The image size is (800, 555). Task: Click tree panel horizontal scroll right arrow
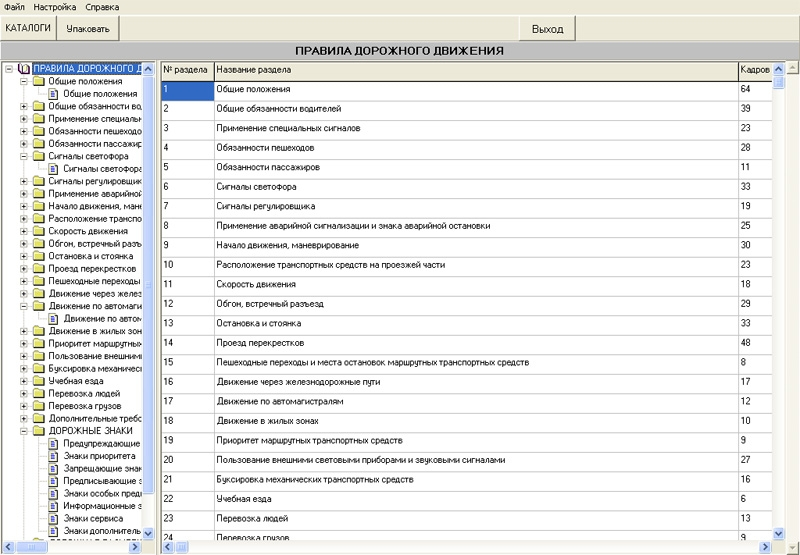pyautogui.click(x=135, y=547)
